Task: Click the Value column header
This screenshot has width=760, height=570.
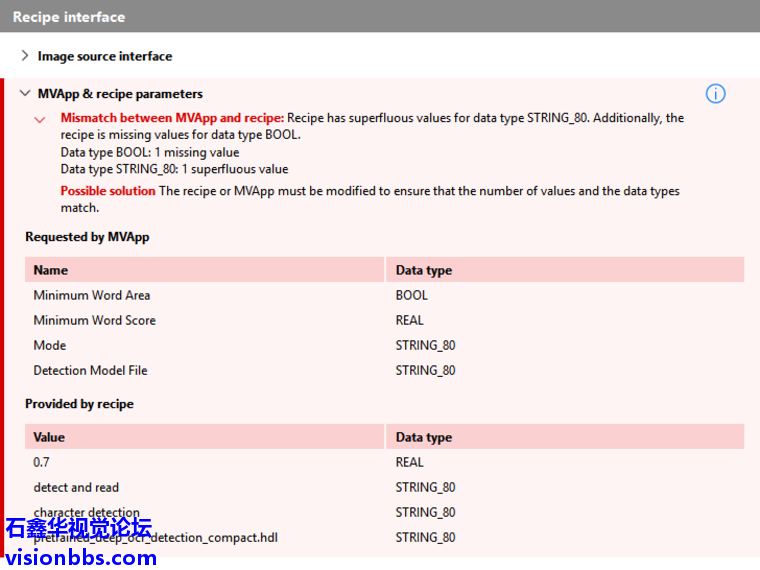Action: (x=49, y=437)
